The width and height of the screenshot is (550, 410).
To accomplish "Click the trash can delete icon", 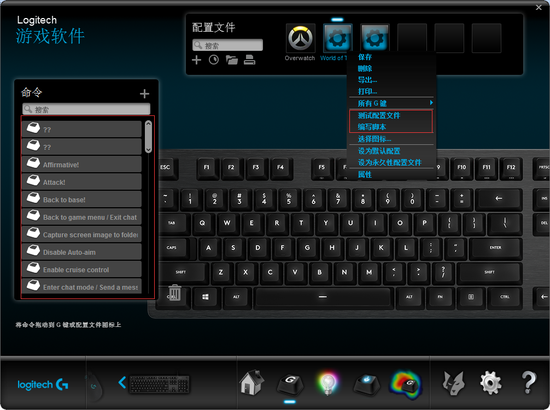I will 174,293.
